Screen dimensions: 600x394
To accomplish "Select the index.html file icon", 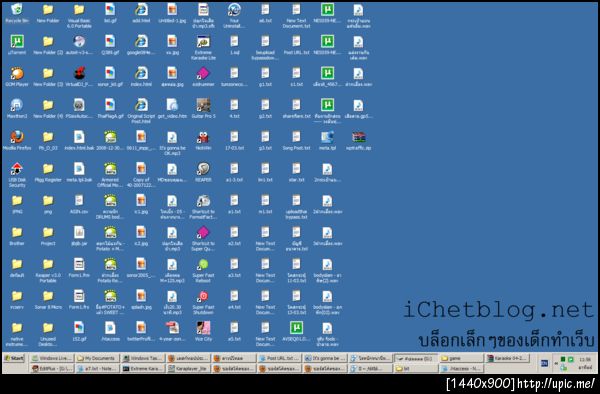I will [141, 77].
